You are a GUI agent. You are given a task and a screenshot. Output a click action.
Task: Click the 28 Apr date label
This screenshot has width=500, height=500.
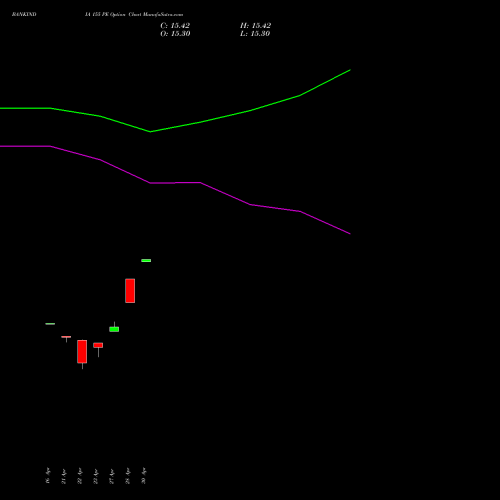(128, 476)
